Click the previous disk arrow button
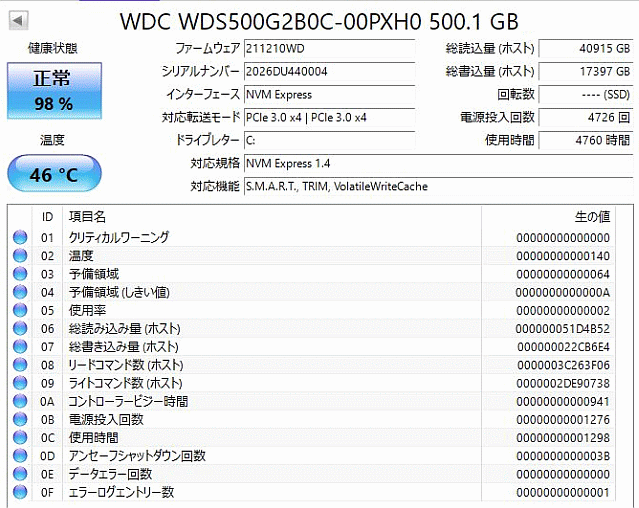Viewport: 639px width, 508px height. click(x=18, y=20)
